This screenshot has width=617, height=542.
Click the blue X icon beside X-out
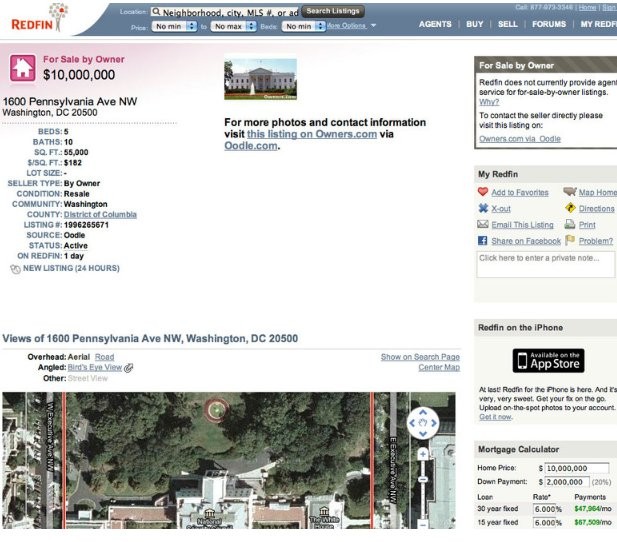483,208
